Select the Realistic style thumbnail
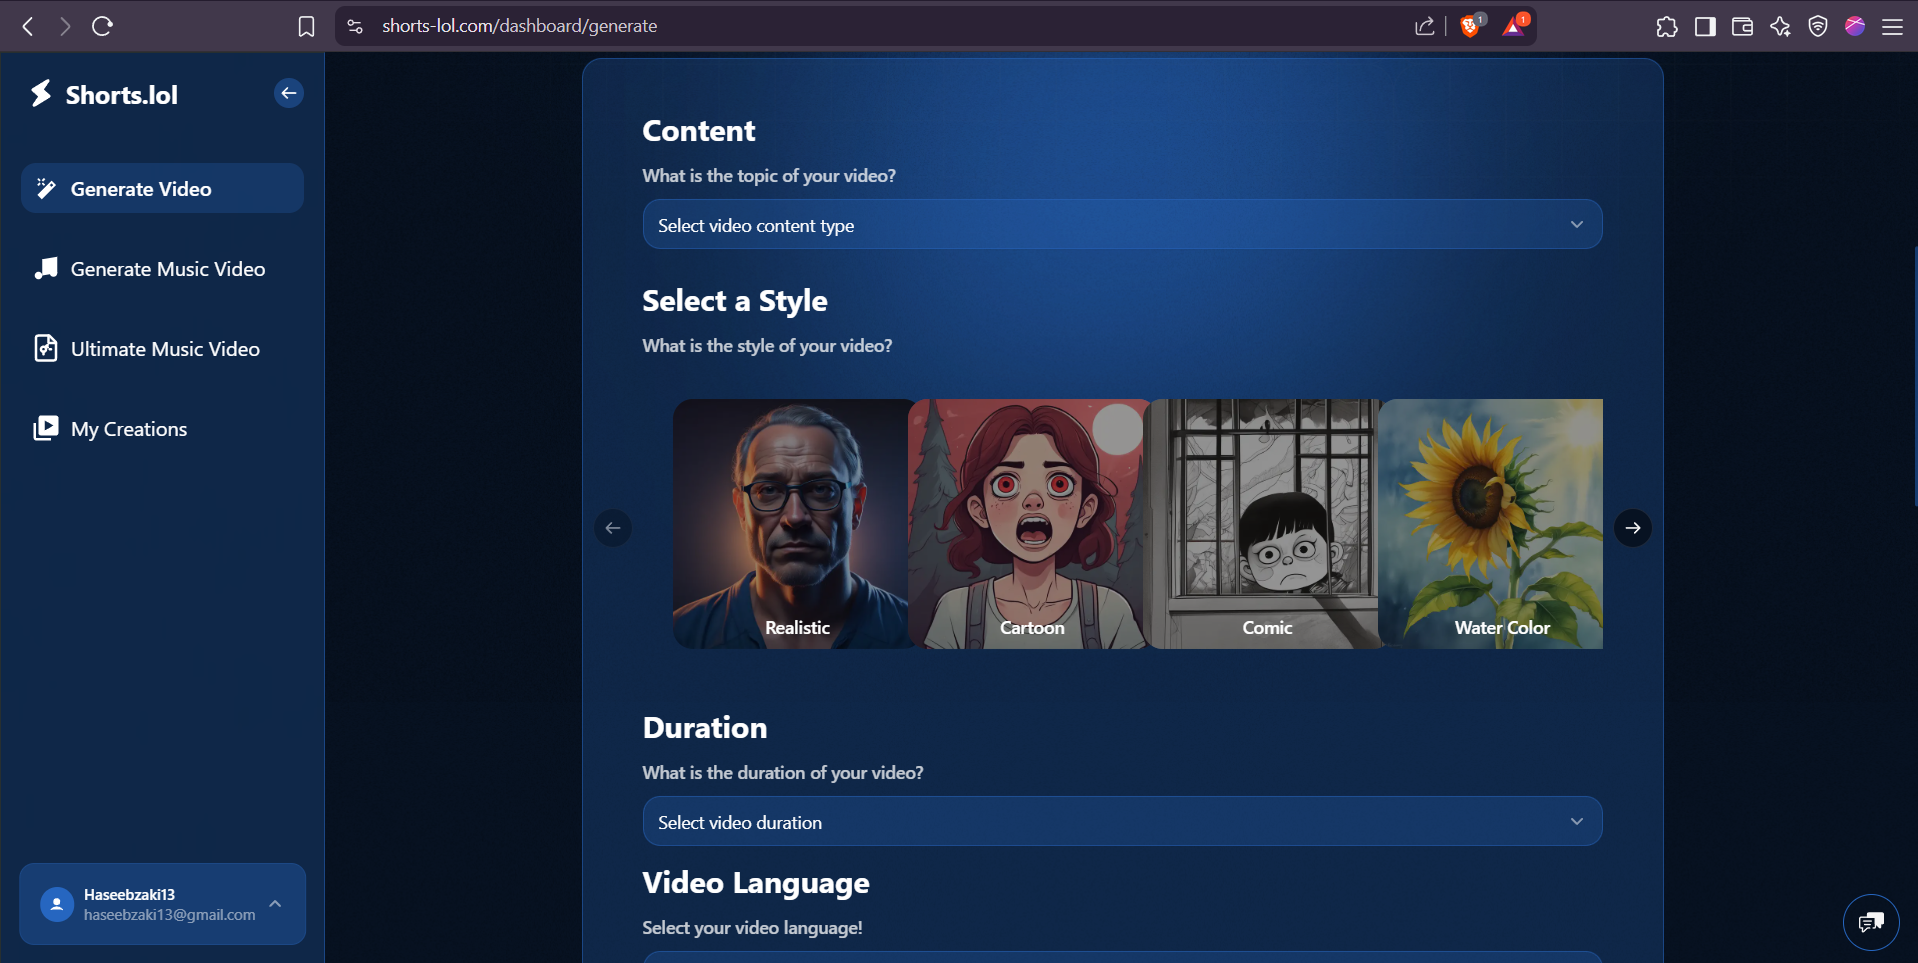The height and width of the screenshot is (963, 1918). point(791,524)
